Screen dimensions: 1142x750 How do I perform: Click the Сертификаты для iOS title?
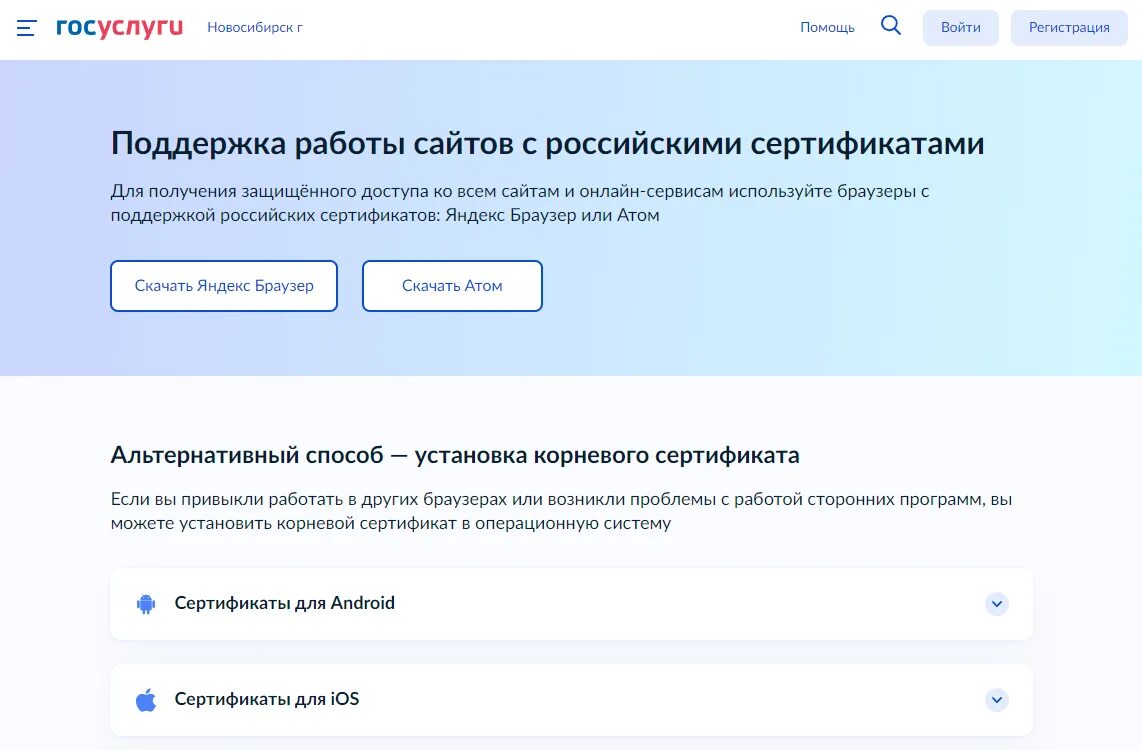coord(267,699)
